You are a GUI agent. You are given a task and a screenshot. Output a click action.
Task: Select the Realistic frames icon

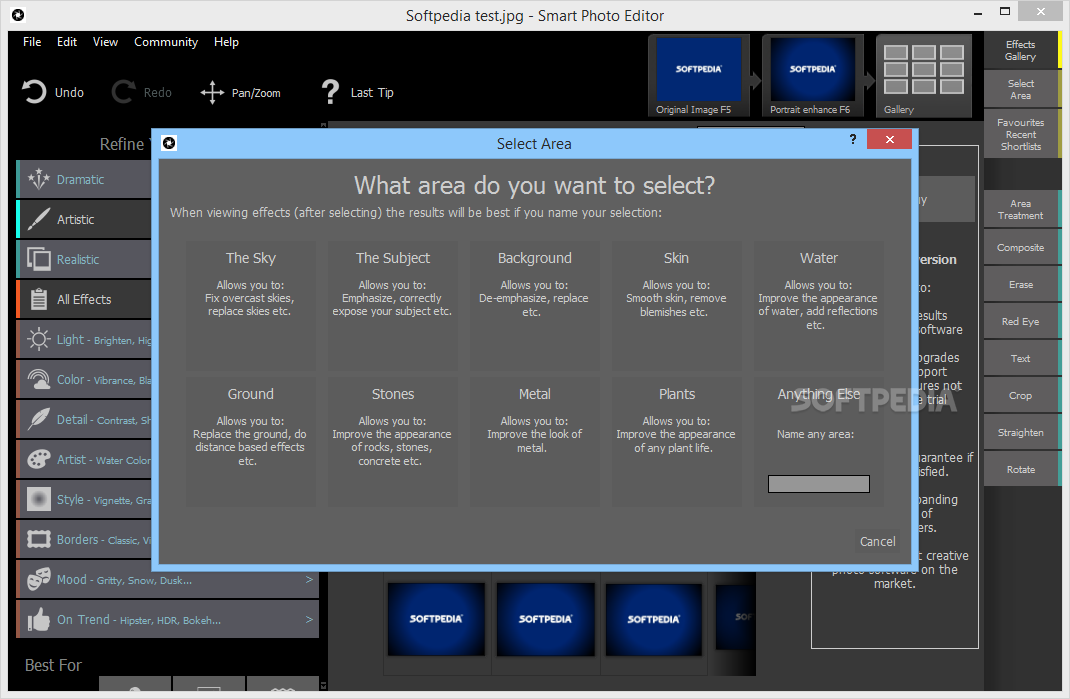point(39,259)
